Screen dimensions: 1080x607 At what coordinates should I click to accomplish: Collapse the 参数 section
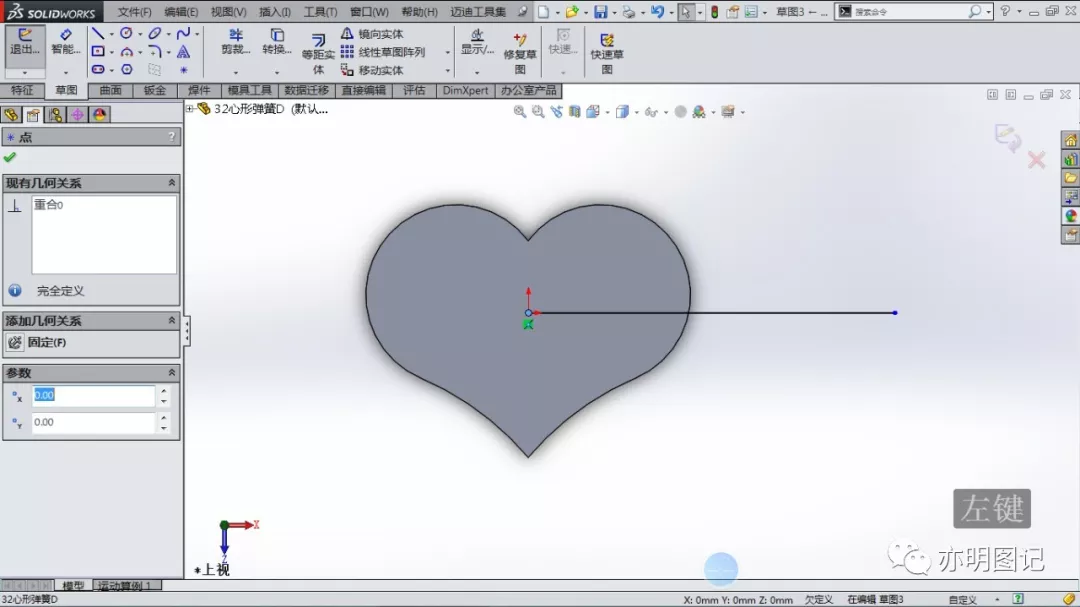click(x=172, y=372)
